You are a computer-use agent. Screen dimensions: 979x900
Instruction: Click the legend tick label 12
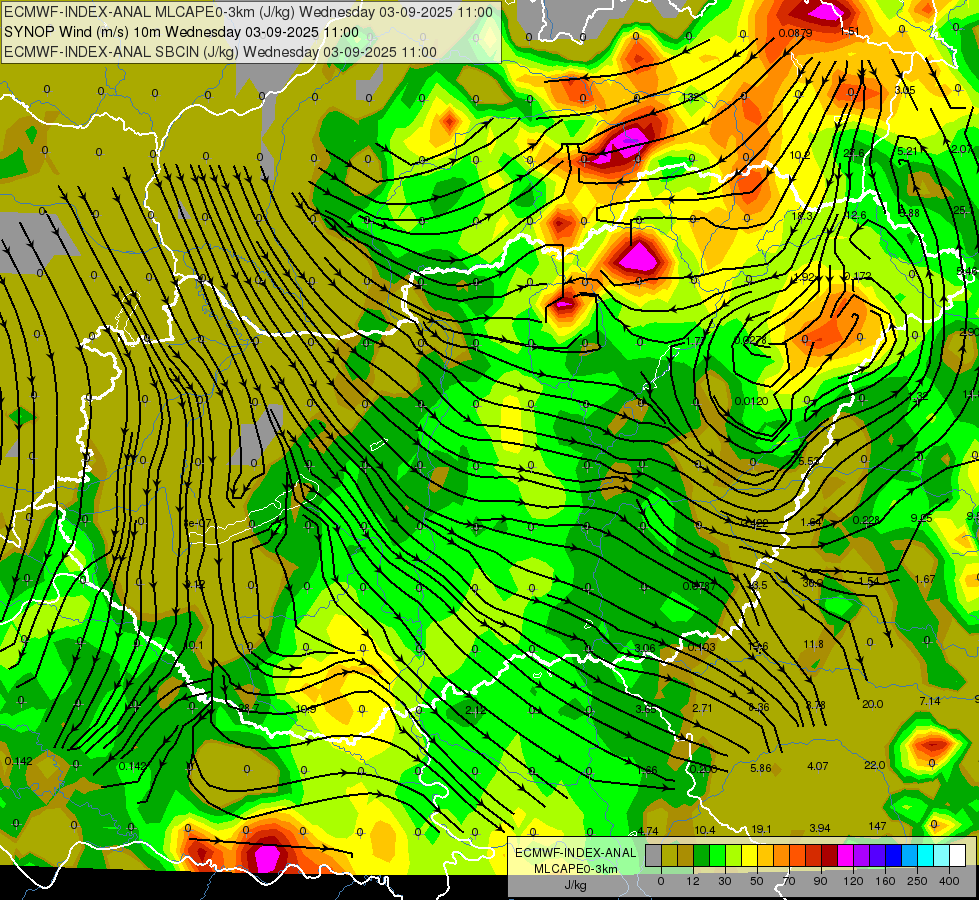[x=693, y=881]
